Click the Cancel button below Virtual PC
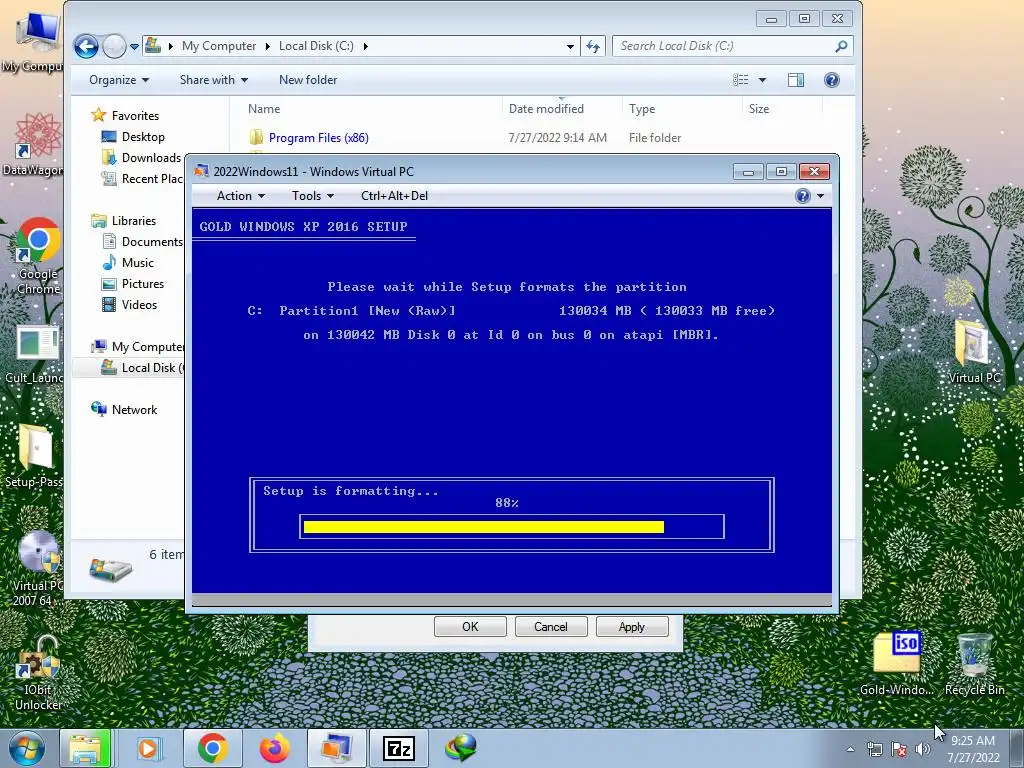The width and height of the screenshot is (1024, 768). click(x=551, y=627)
